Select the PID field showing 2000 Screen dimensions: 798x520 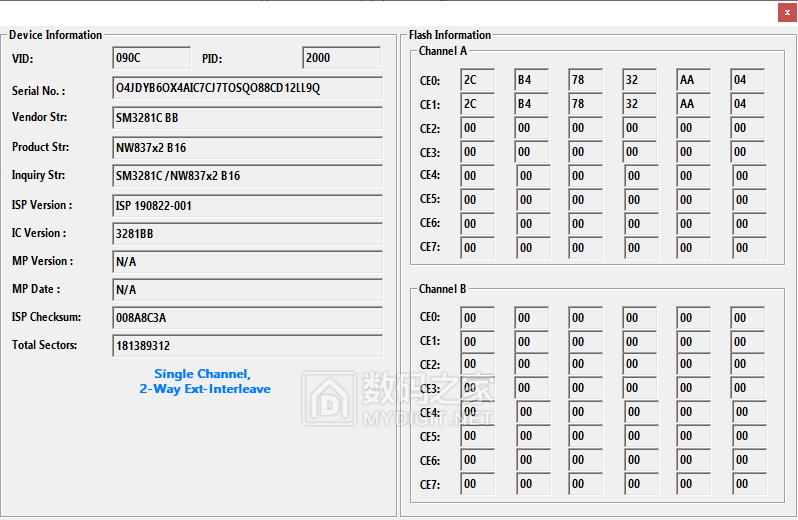pos(341,59)
